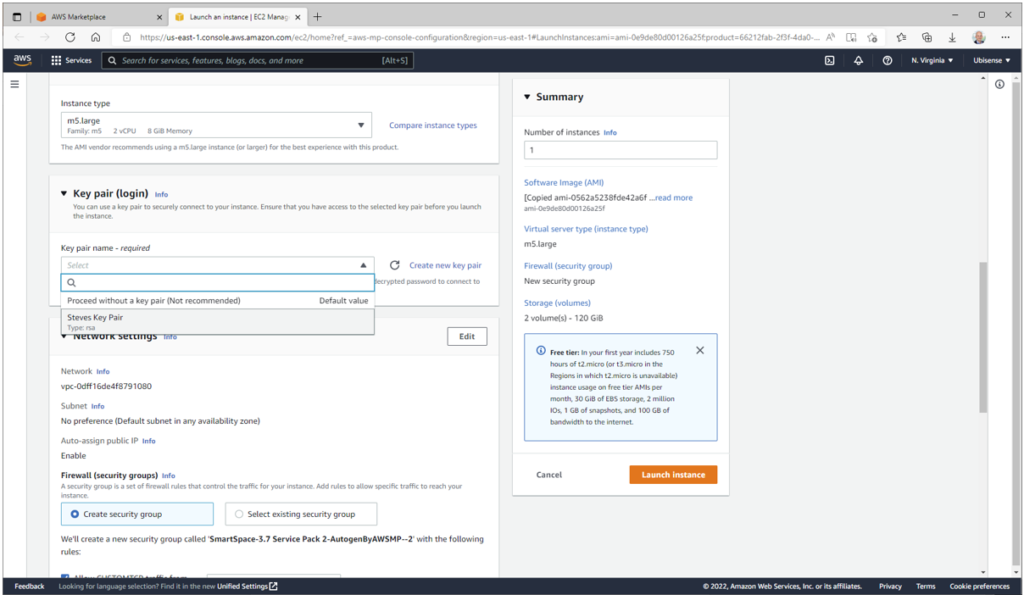This screenshot has height=595, width=1024.
Task: Select Create security group radio option
Action: pos(137,514)
